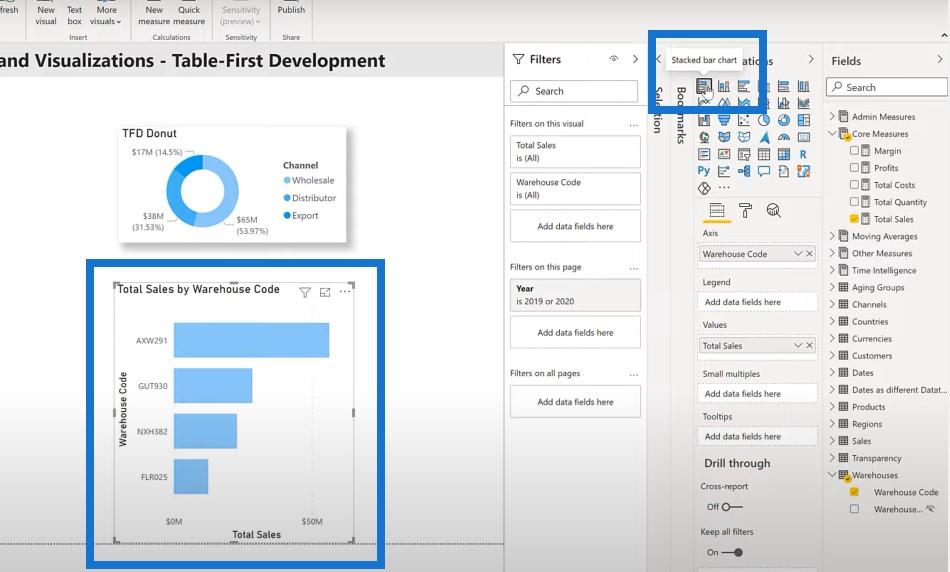The width and height of the screenshot is (950, 572).
Task: Uncheck the Total Sales field
Action: pos(854,219)
